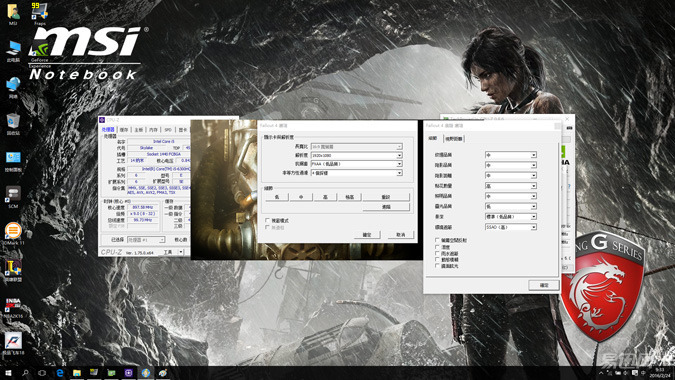Click the wide button right of Ultra preset
Viewport: 675px width, 380px height.
point(386,197)
